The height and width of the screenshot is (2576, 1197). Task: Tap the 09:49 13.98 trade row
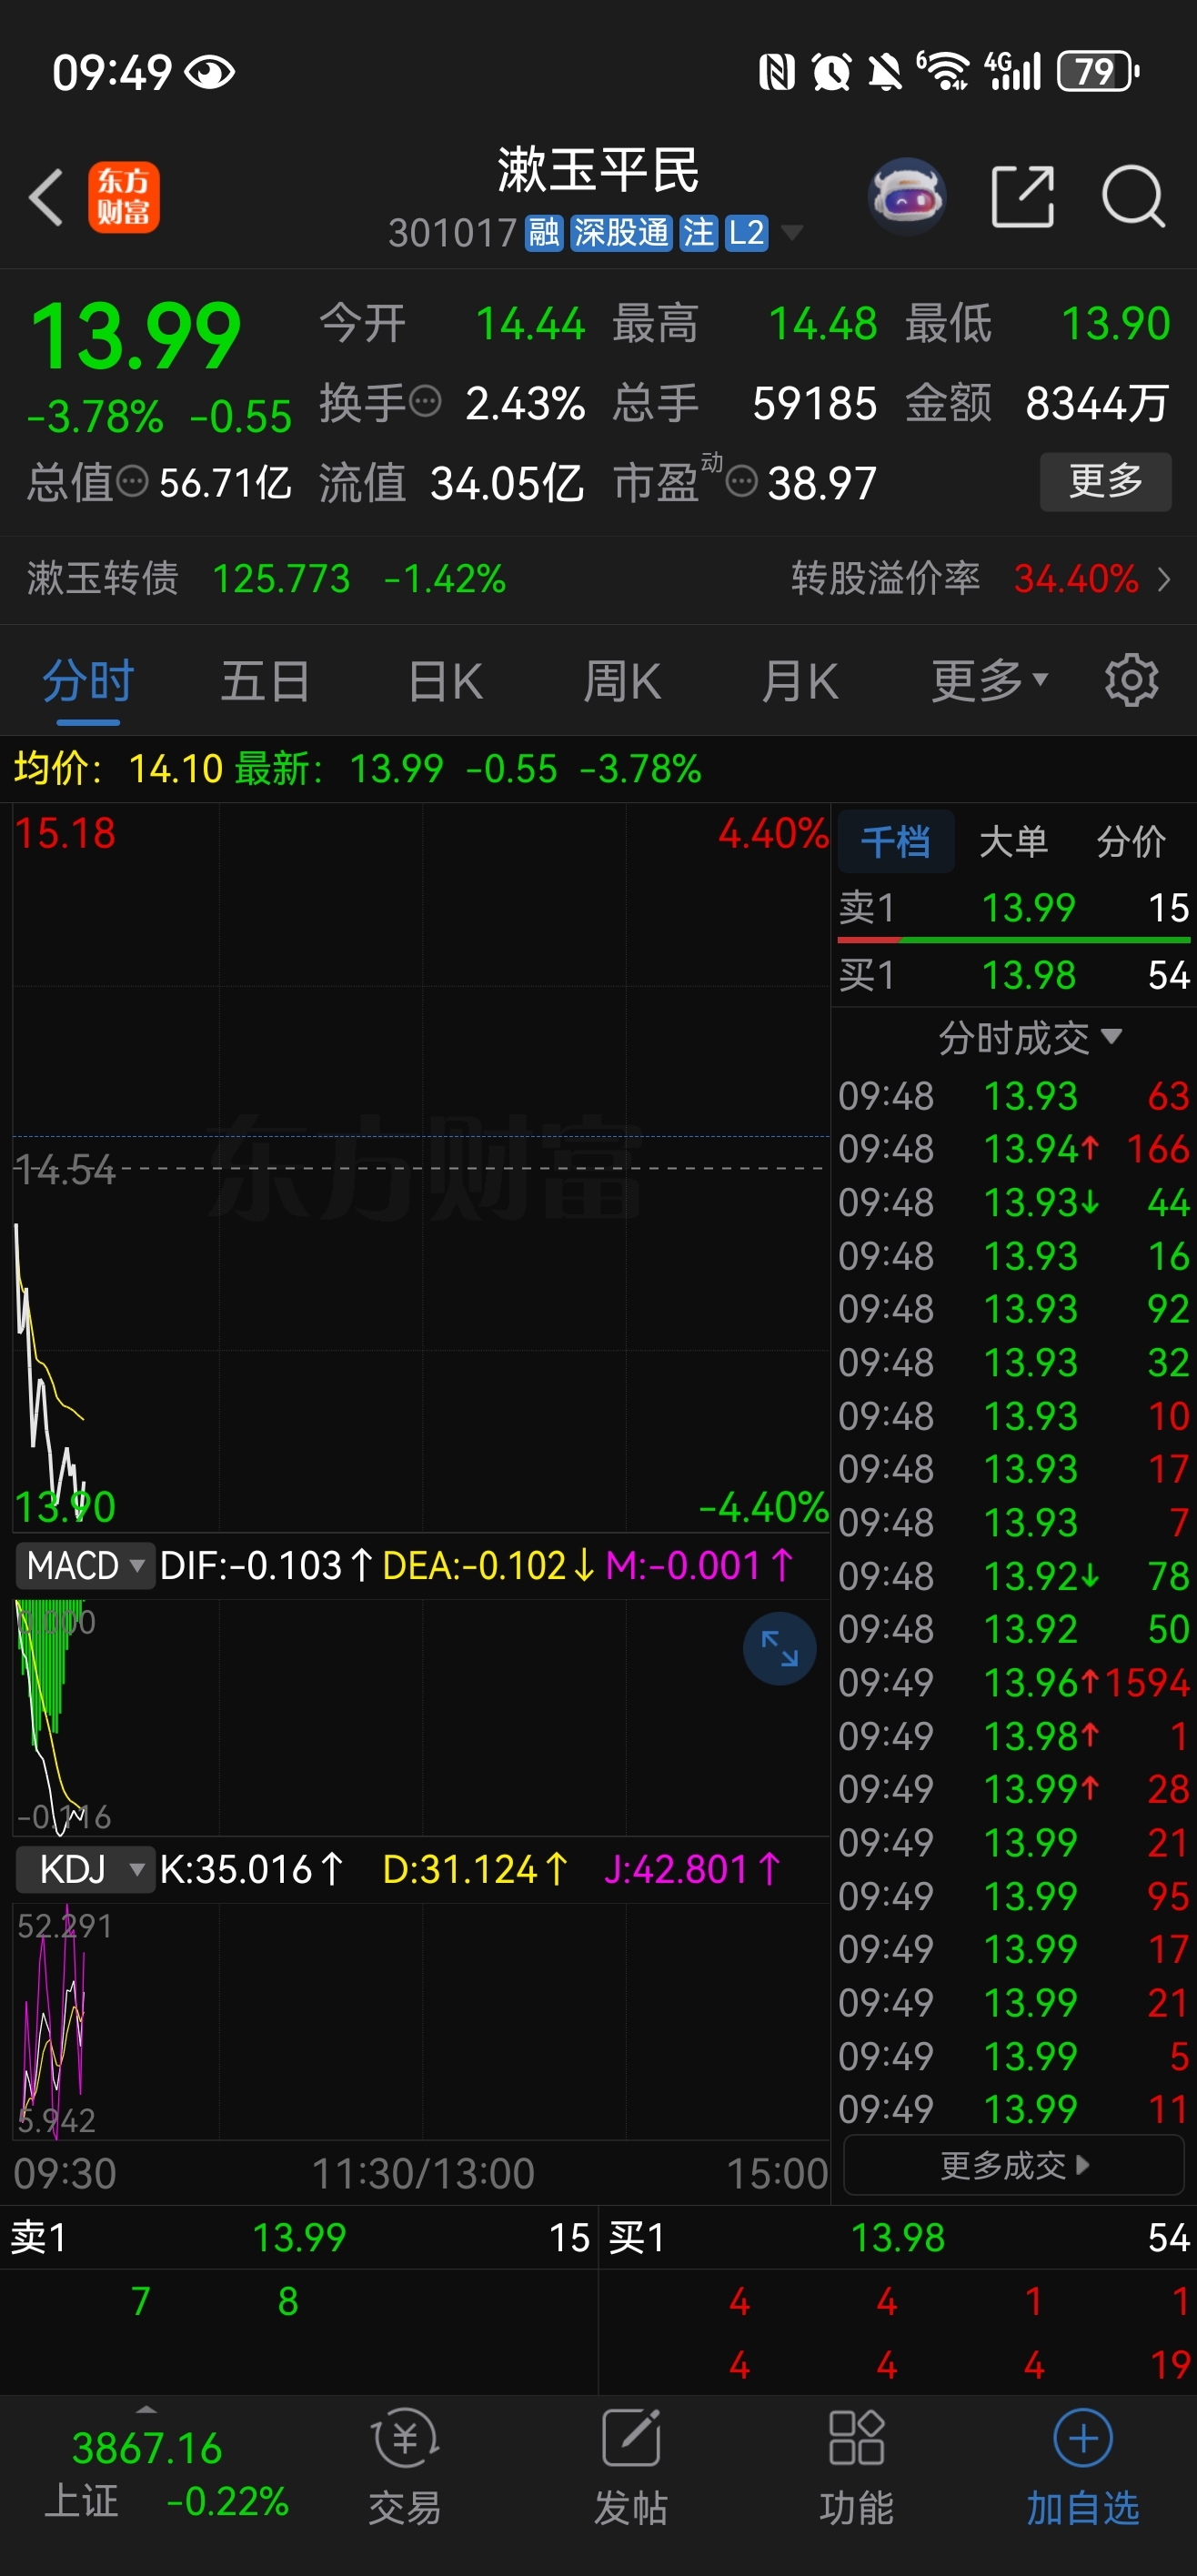[x=1014, y=1735]
